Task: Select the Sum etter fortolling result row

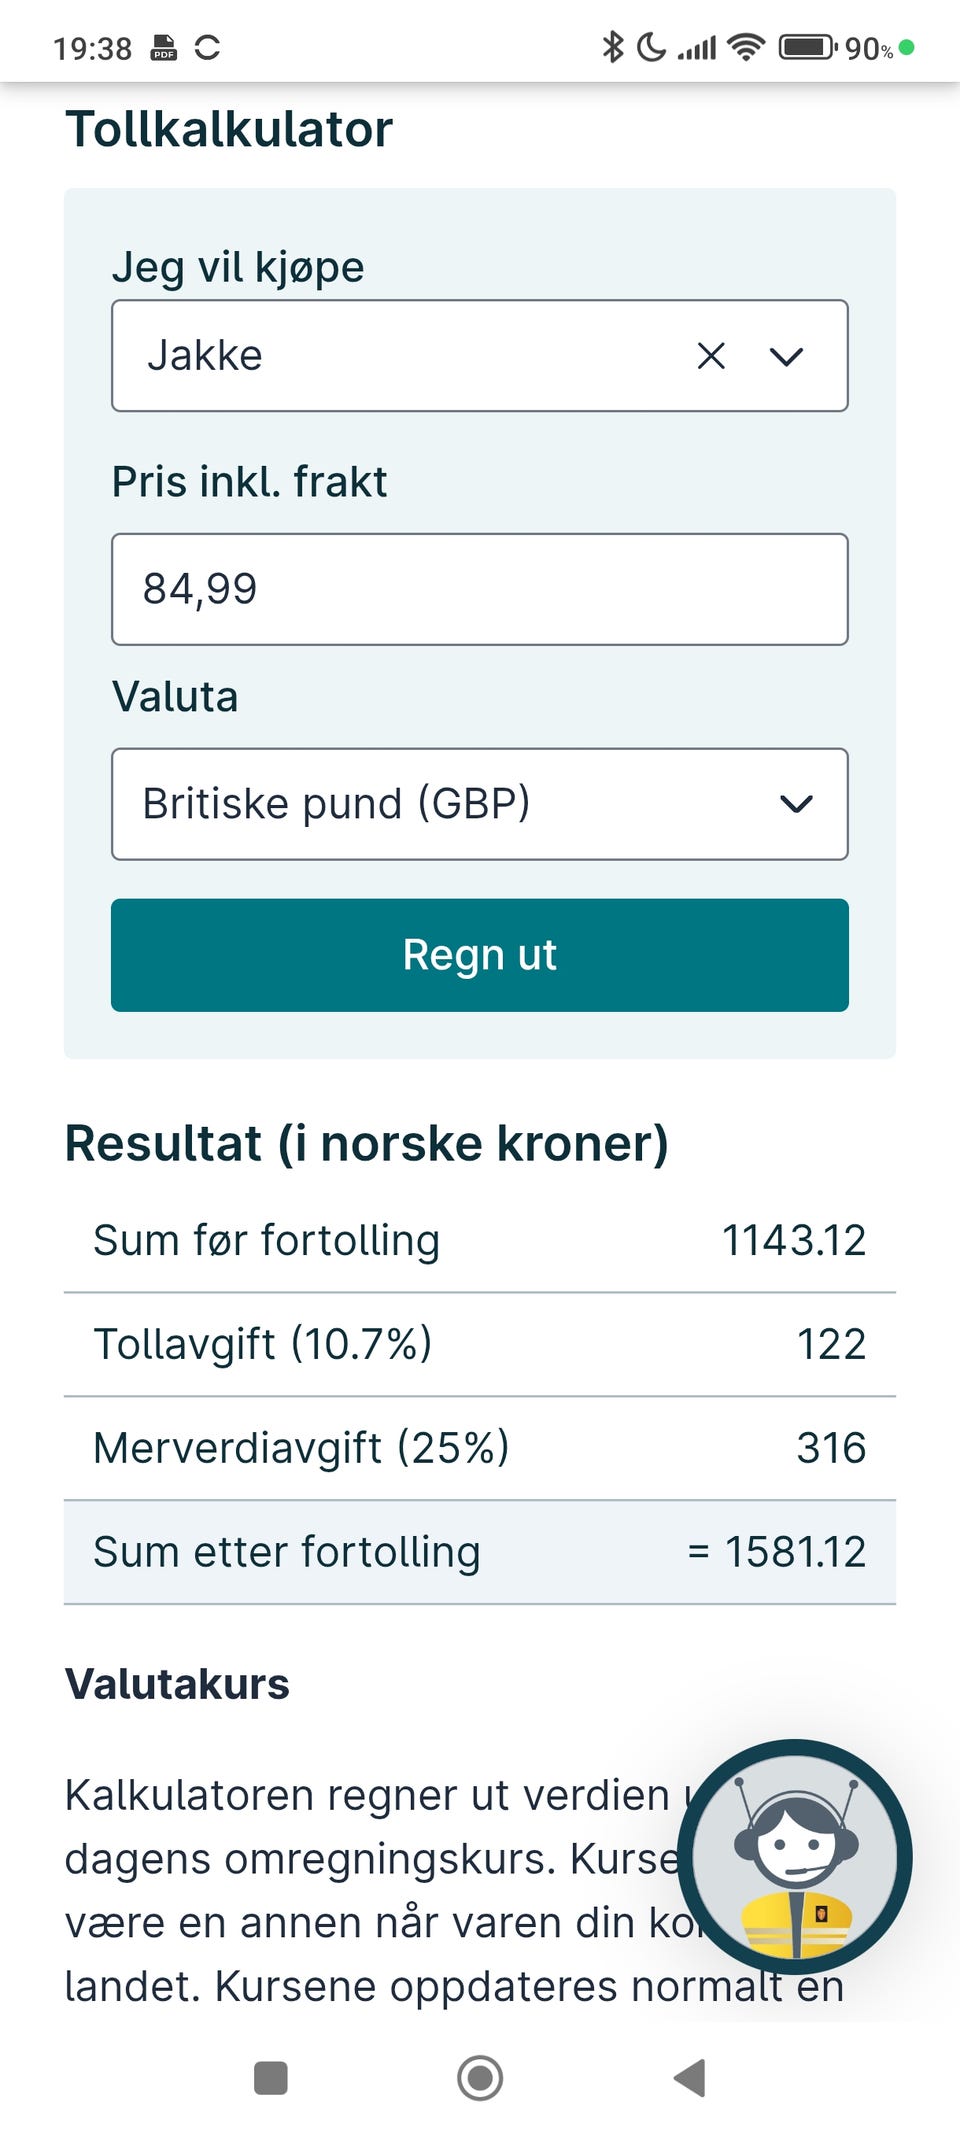Action: click(479, 1552)
